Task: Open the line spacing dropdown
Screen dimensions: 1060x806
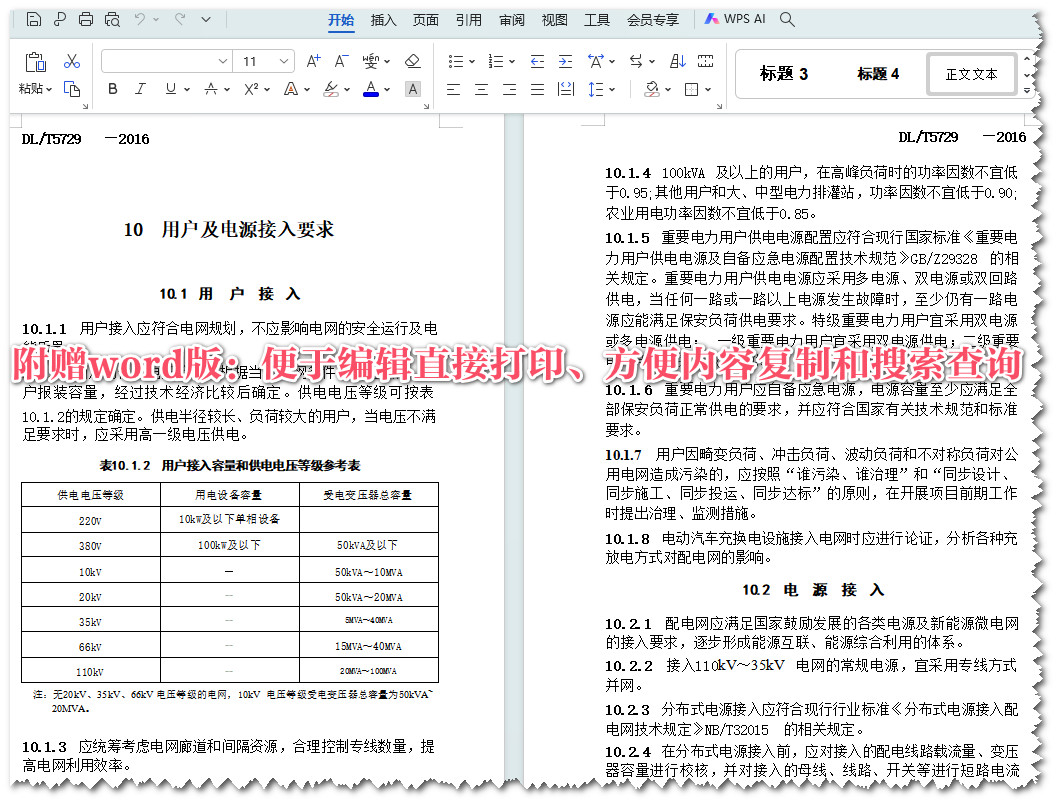Action: tap(611, 89)
